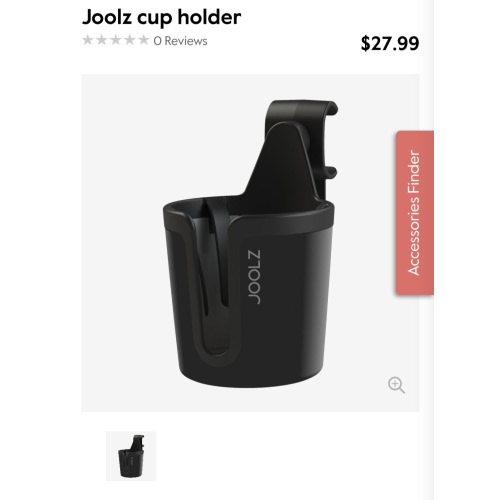Click the main cup holder product image
The image size is (500, 500).
tap(251, 243)
